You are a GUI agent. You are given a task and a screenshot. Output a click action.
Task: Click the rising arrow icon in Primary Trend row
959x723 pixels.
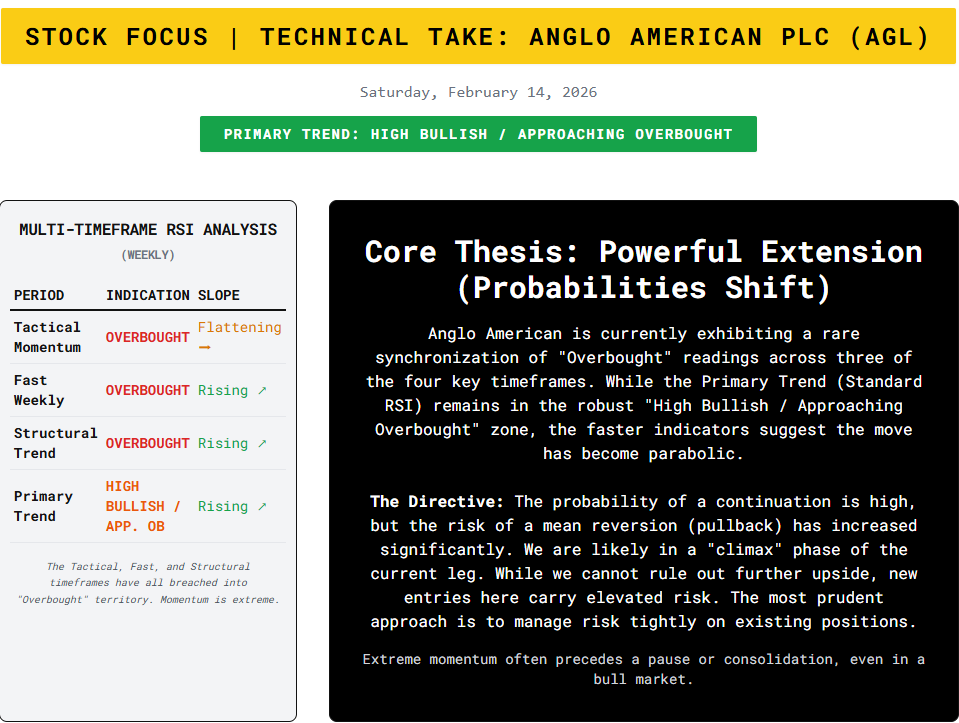(x=262, y=506)
